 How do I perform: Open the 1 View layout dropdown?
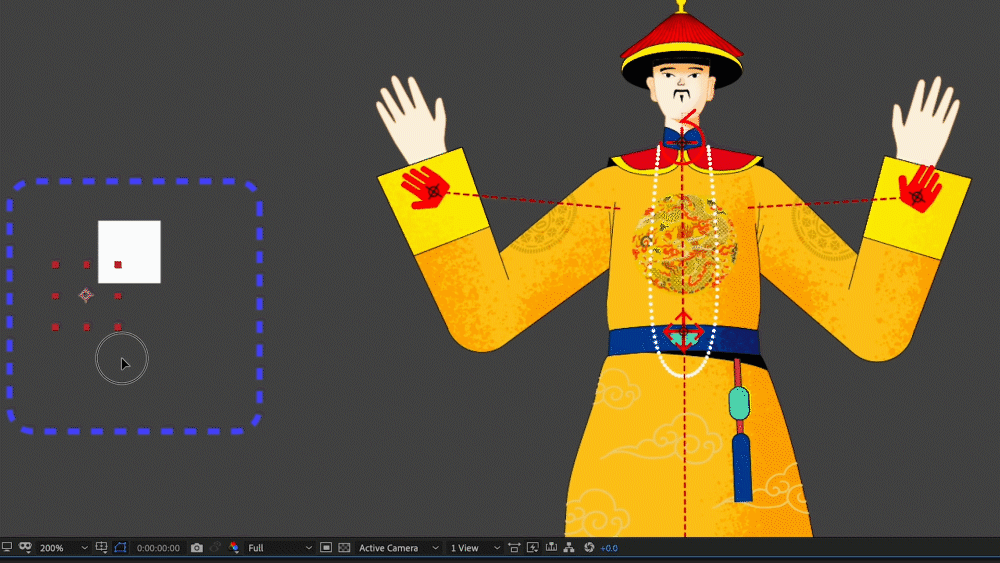tap(474, 548)
